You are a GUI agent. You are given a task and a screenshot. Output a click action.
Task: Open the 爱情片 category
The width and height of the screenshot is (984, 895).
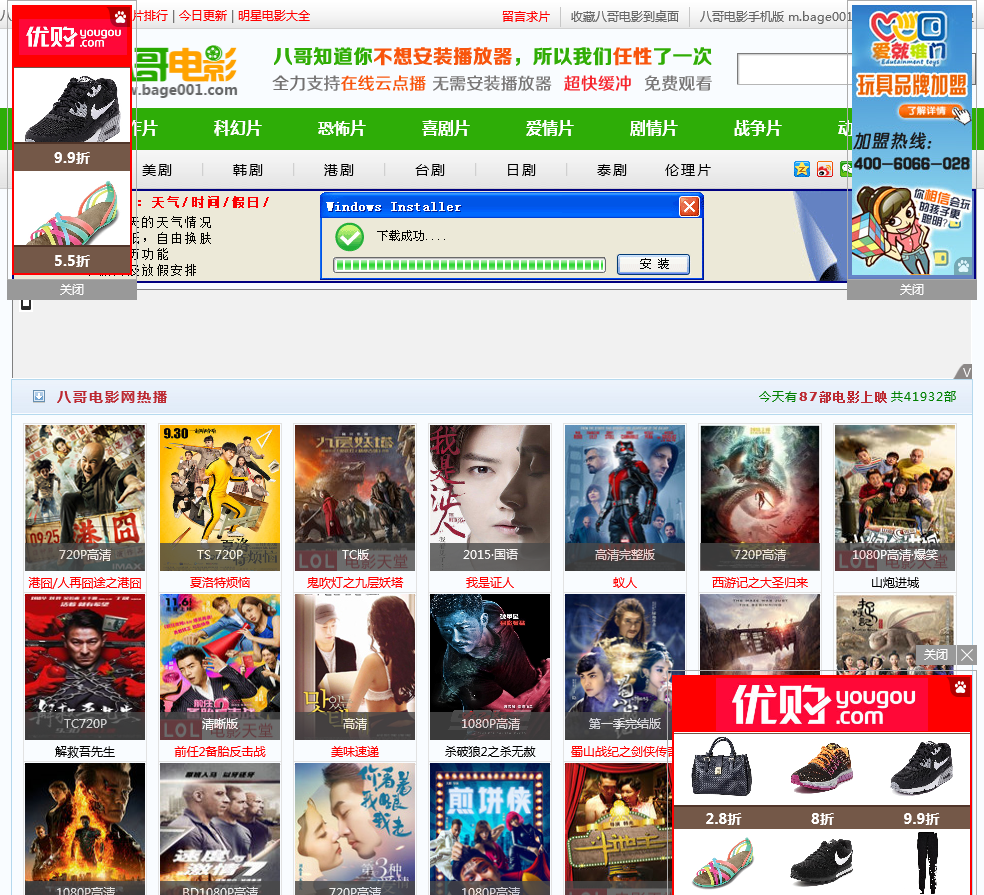[550, 129]
